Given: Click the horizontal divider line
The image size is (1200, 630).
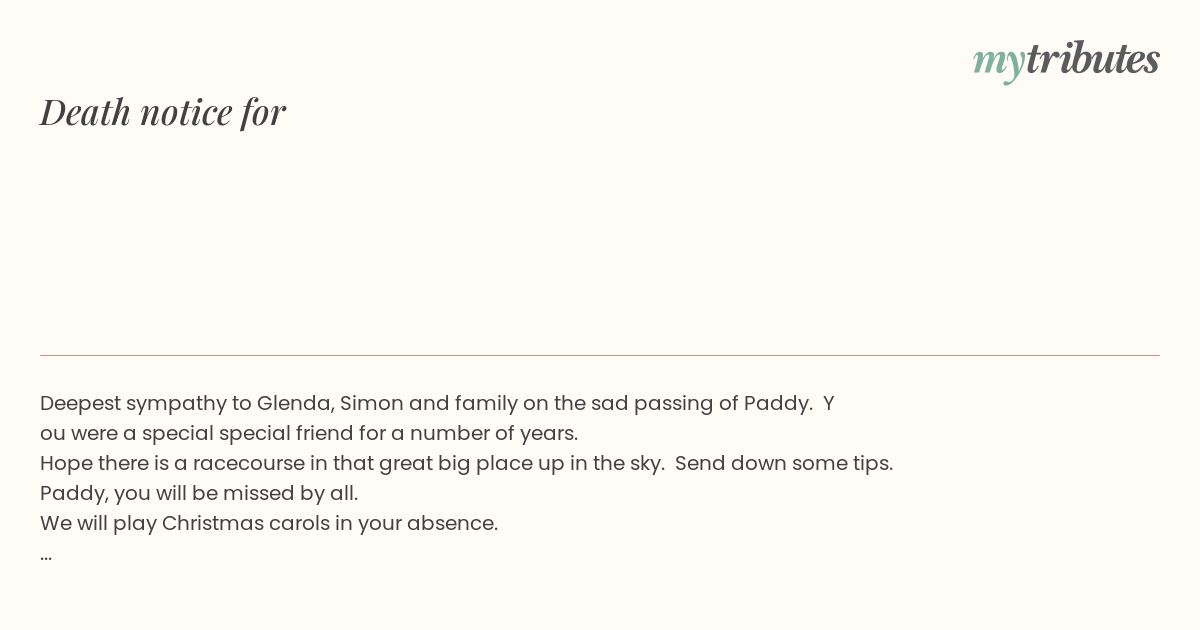Looking at the screenshot, I should coord(600,355).
